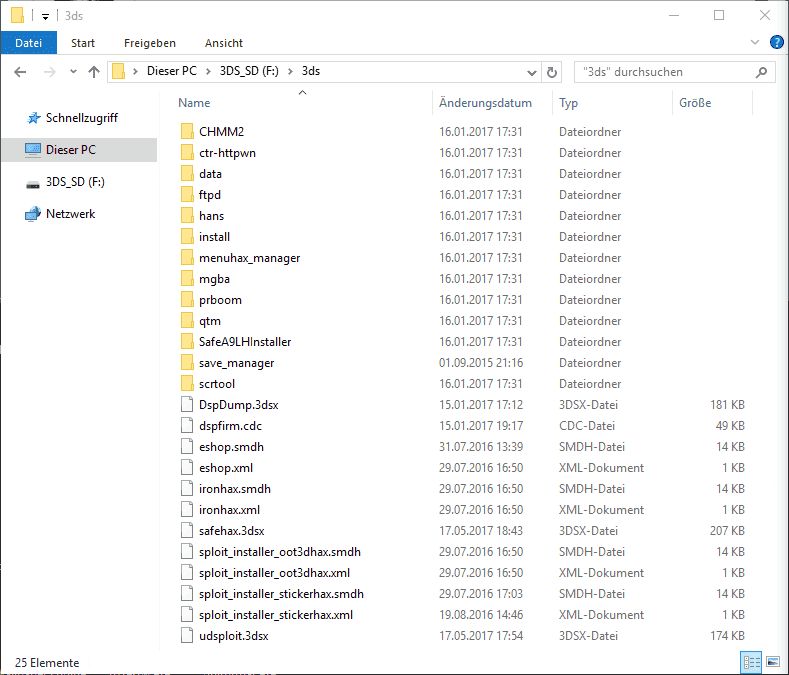Screen dimensions: 789x675
Task: Expand the chevron before Dieser PC in path
Action: [x=135, y=71]
